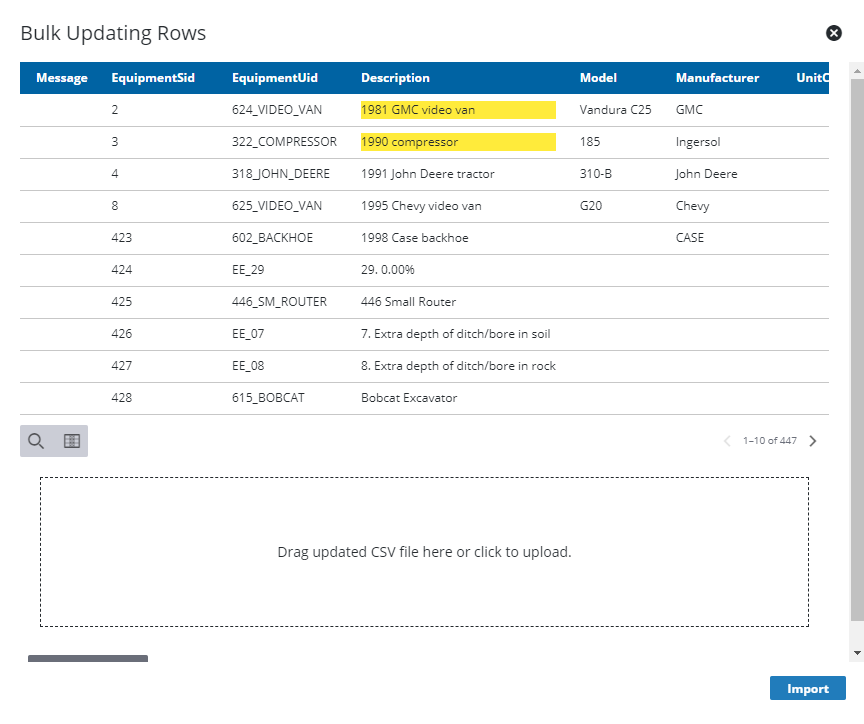Screen dimensions: 864x724
Task: Open the column chooser grid icon
Action: coord(70,440)
